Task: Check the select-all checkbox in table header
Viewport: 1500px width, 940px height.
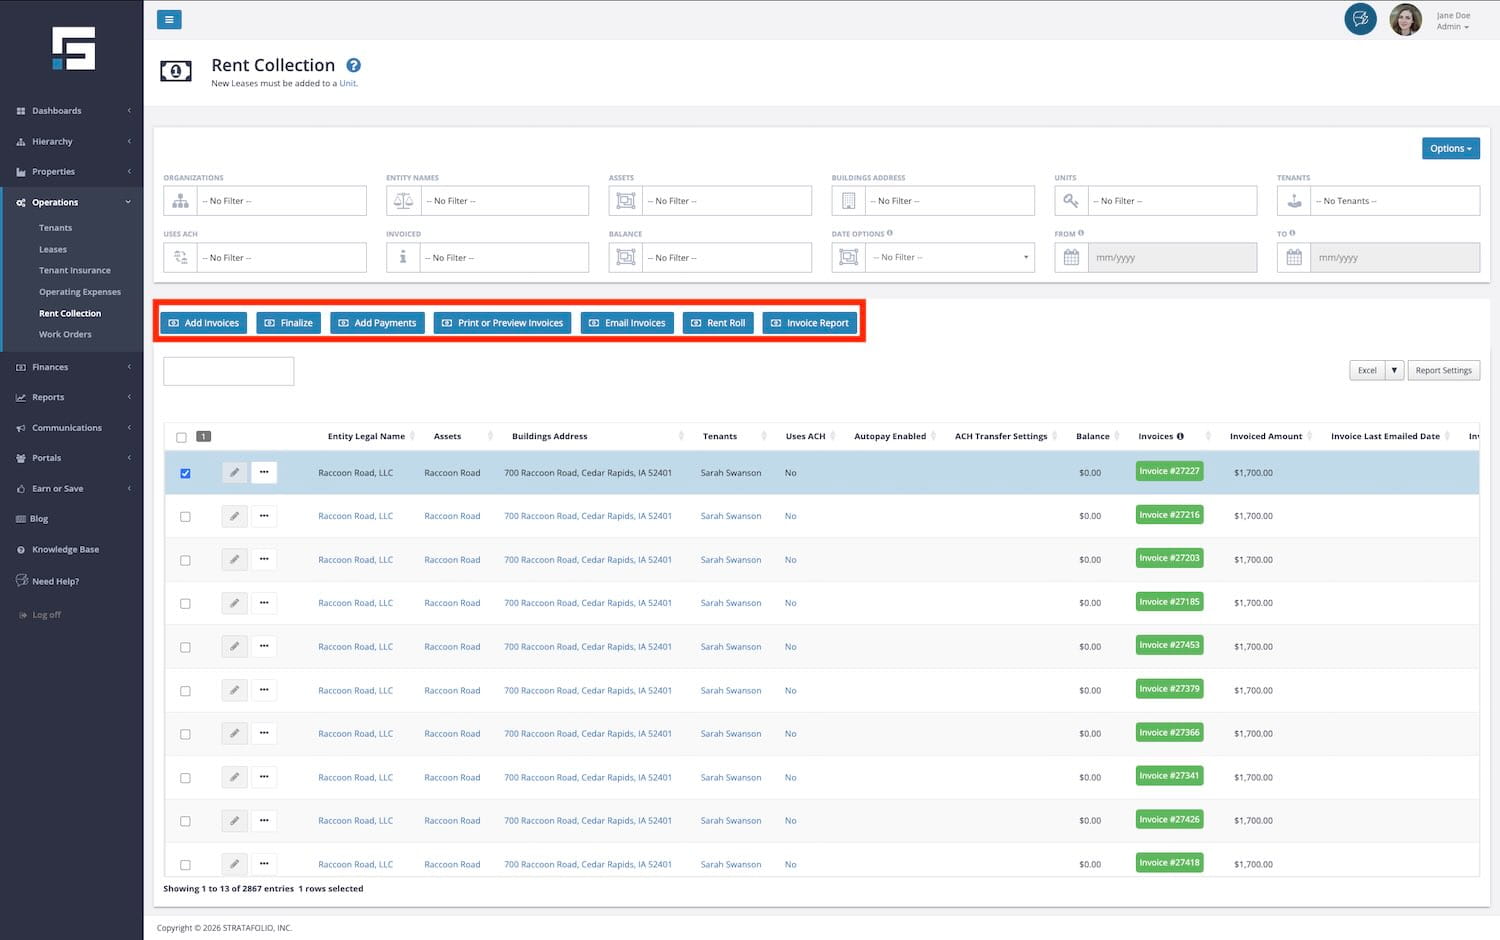Action: point(181,437)
